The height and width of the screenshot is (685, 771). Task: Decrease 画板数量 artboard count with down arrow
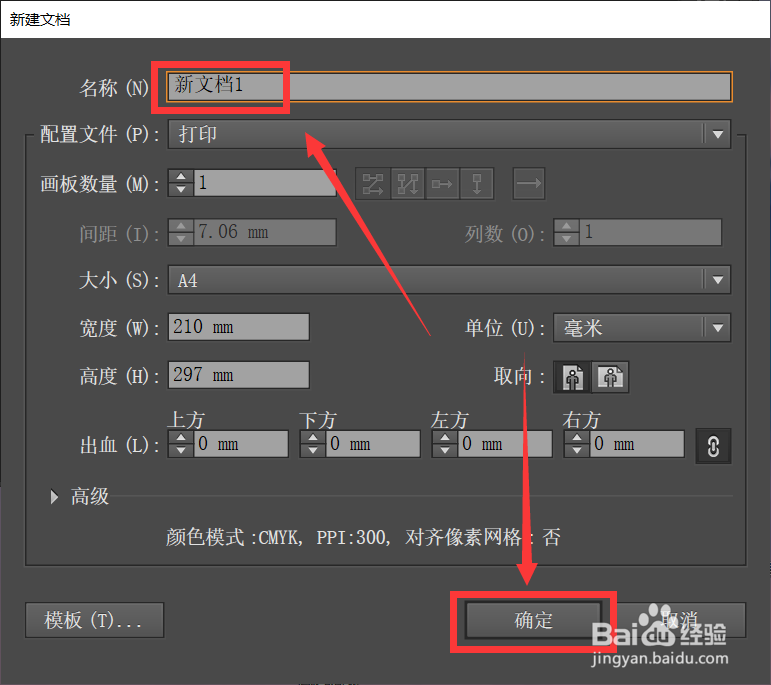[x=181, y=189]
